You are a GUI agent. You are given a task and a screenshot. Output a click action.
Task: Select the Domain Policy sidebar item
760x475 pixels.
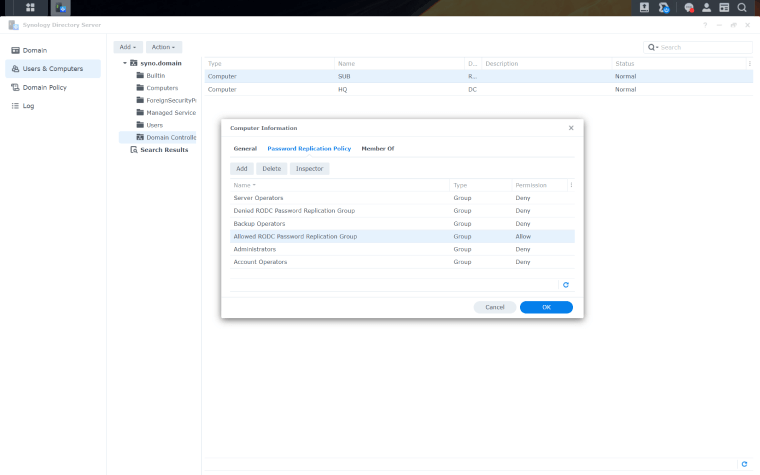[x=45, y=87]
